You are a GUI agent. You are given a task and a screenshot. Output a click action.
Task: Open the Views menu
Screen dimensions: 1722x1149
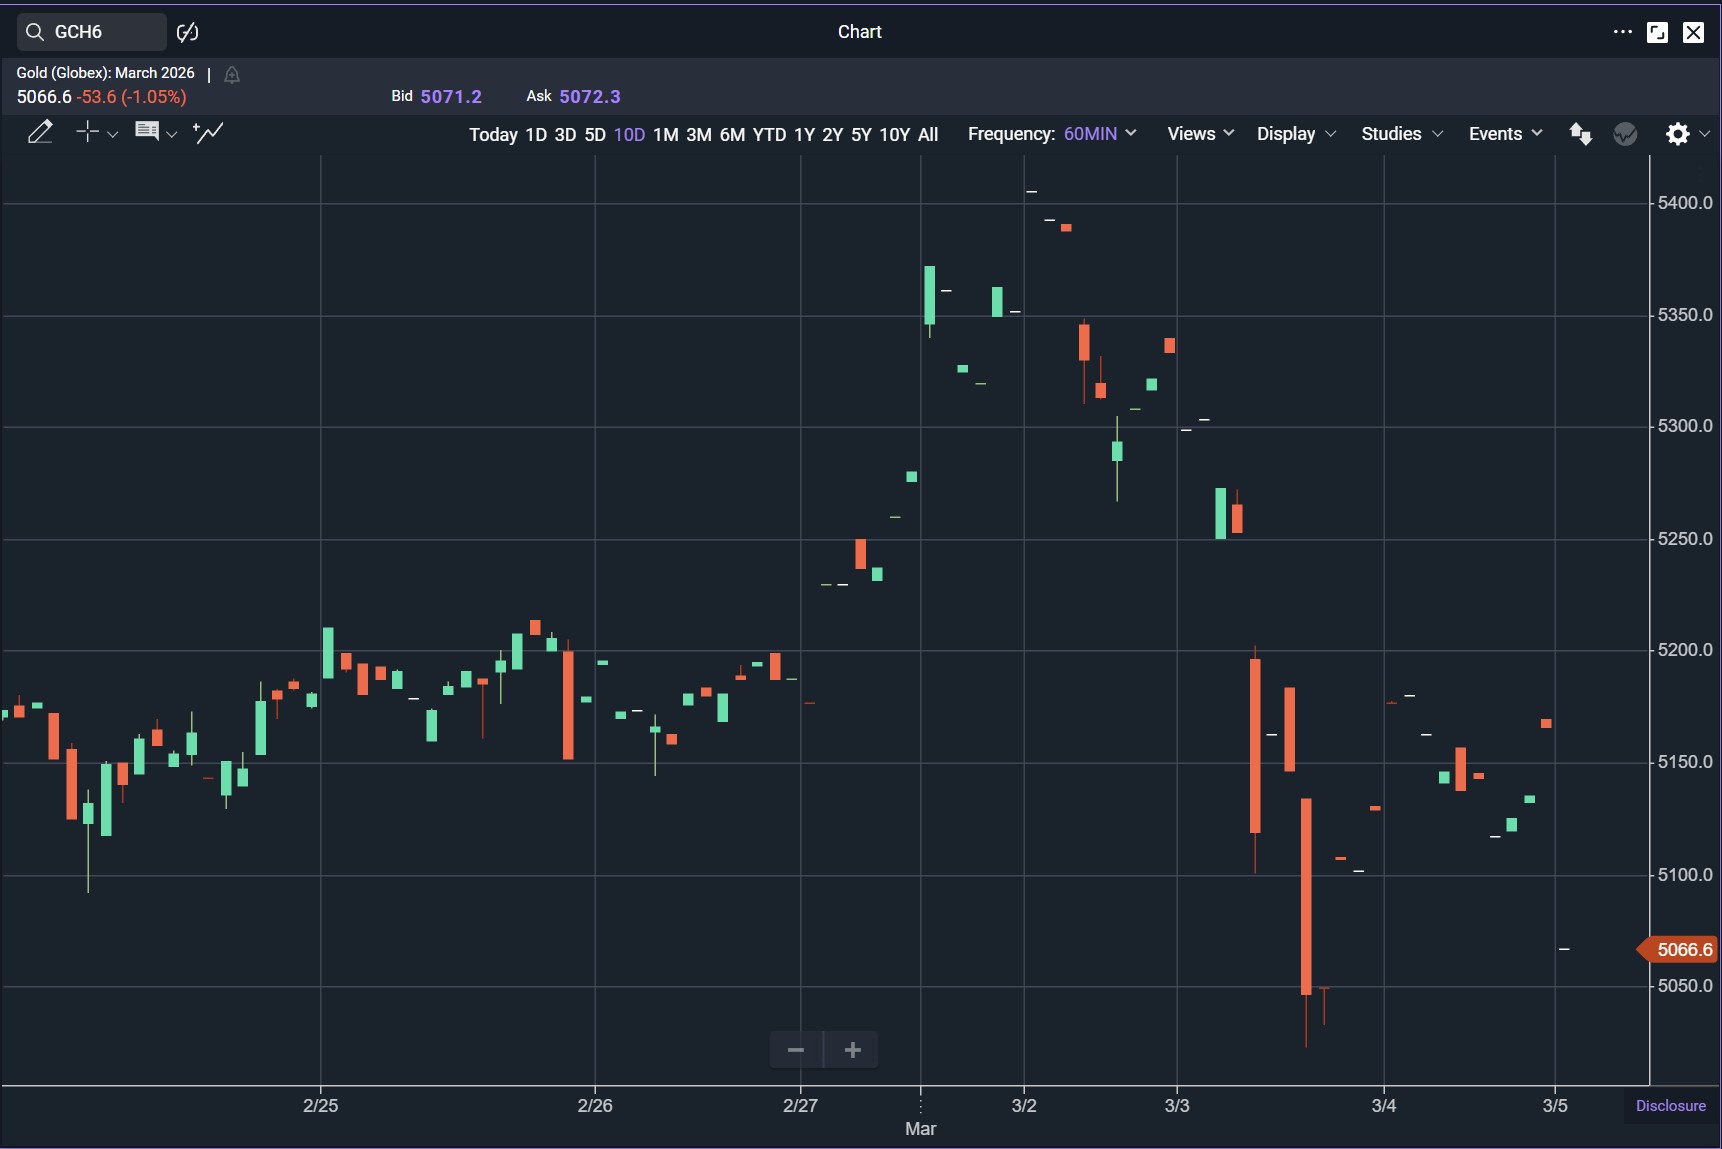(x=1200, y=134)
